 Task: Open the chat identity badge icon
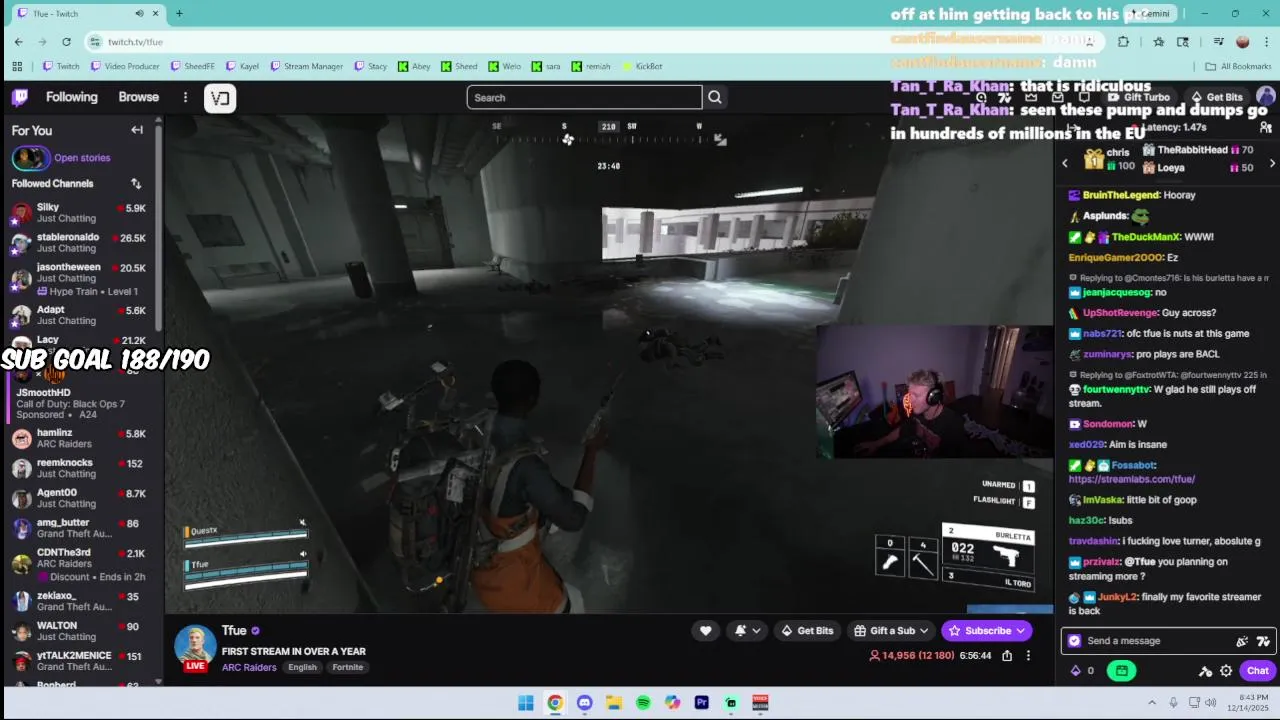pos(1075,641)
